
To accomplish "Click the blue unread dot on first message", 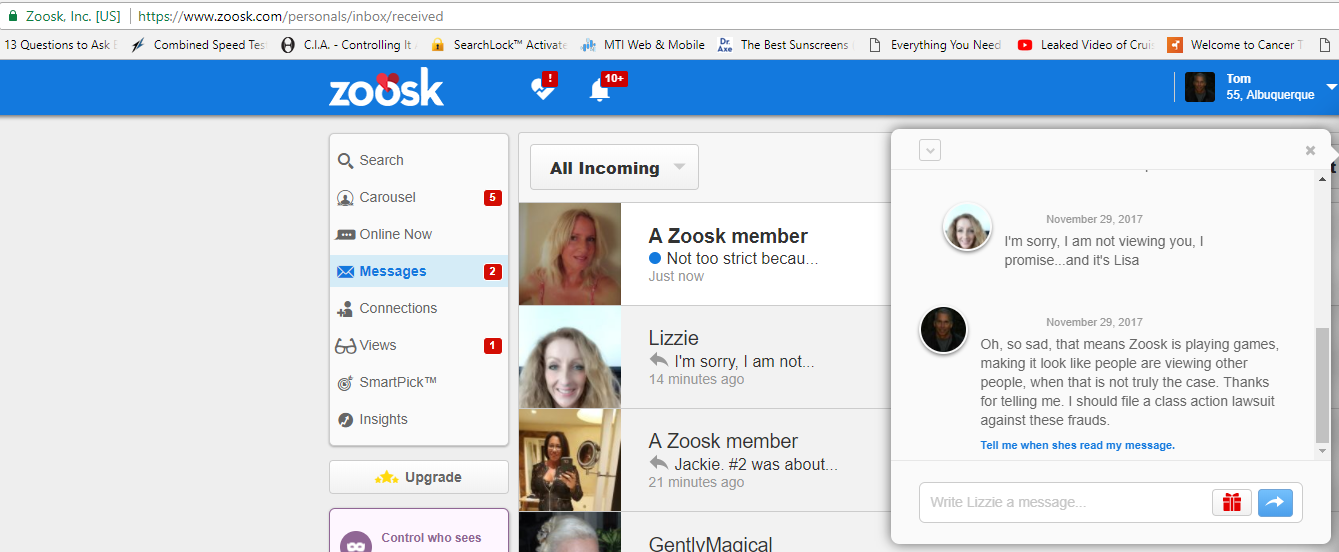I will (655, 258).
